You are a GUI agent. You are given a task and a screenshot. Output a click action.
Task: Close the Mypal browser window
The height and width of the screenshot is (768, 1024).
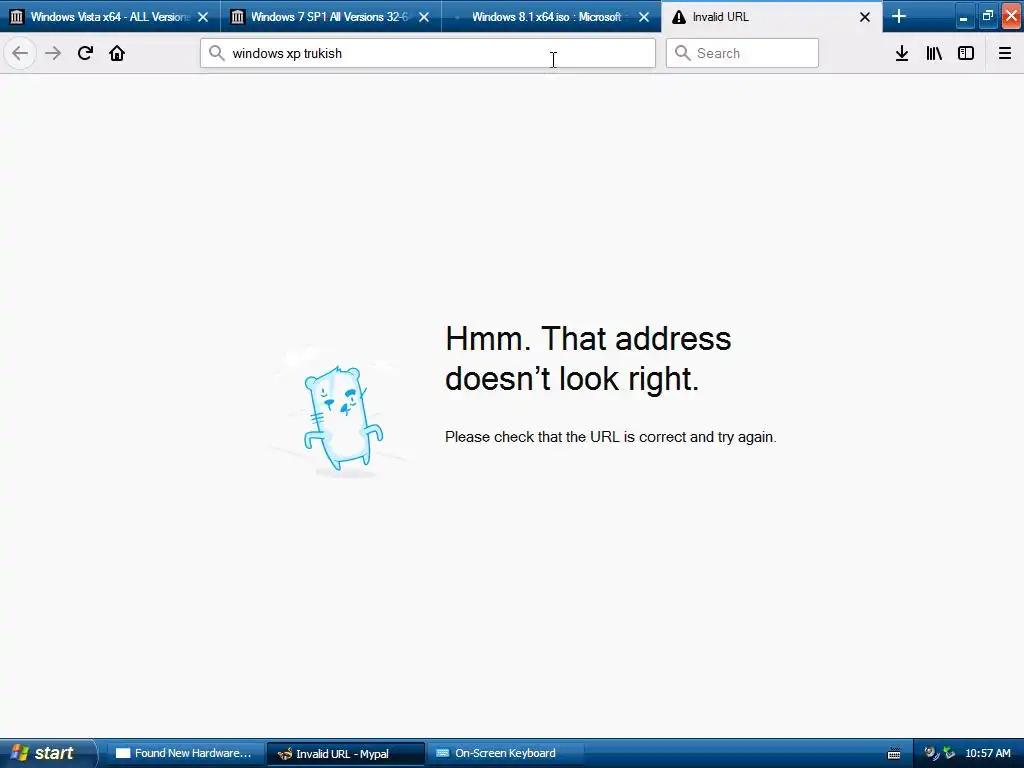[1012, 17]
